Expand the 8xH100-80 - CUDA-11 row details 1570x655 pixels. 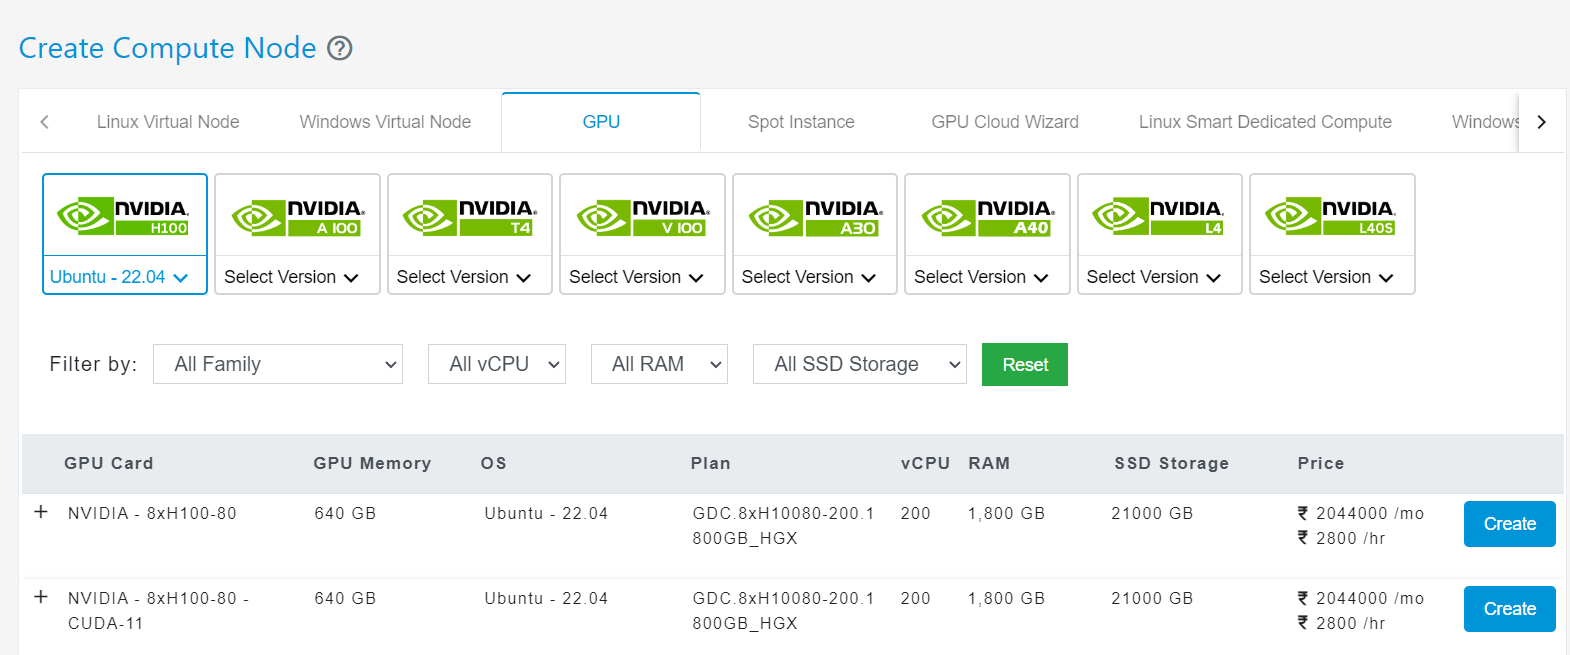(41, 597)
